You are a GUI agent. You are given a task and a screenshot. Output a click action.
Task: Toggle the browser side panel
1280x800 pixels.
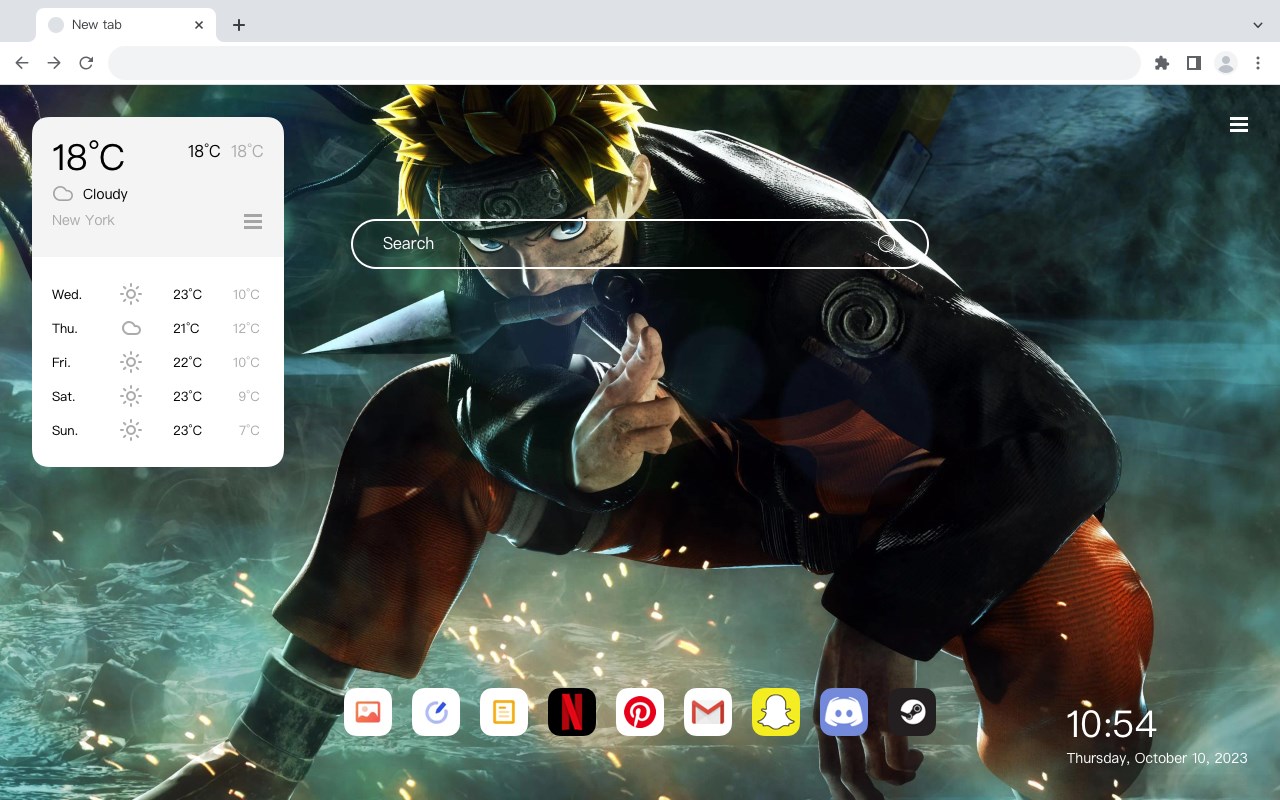coord(1193,63)
